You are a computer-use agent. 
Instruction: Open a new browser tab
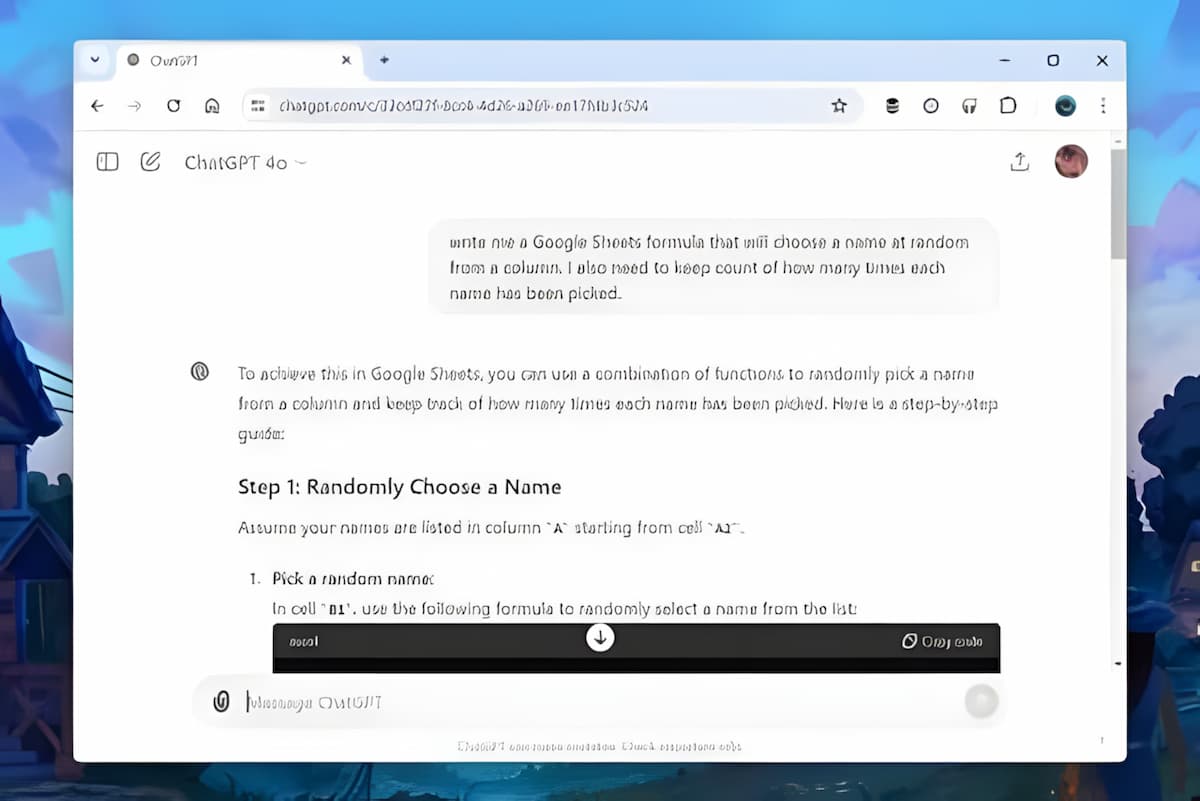(x=384, y=61)
